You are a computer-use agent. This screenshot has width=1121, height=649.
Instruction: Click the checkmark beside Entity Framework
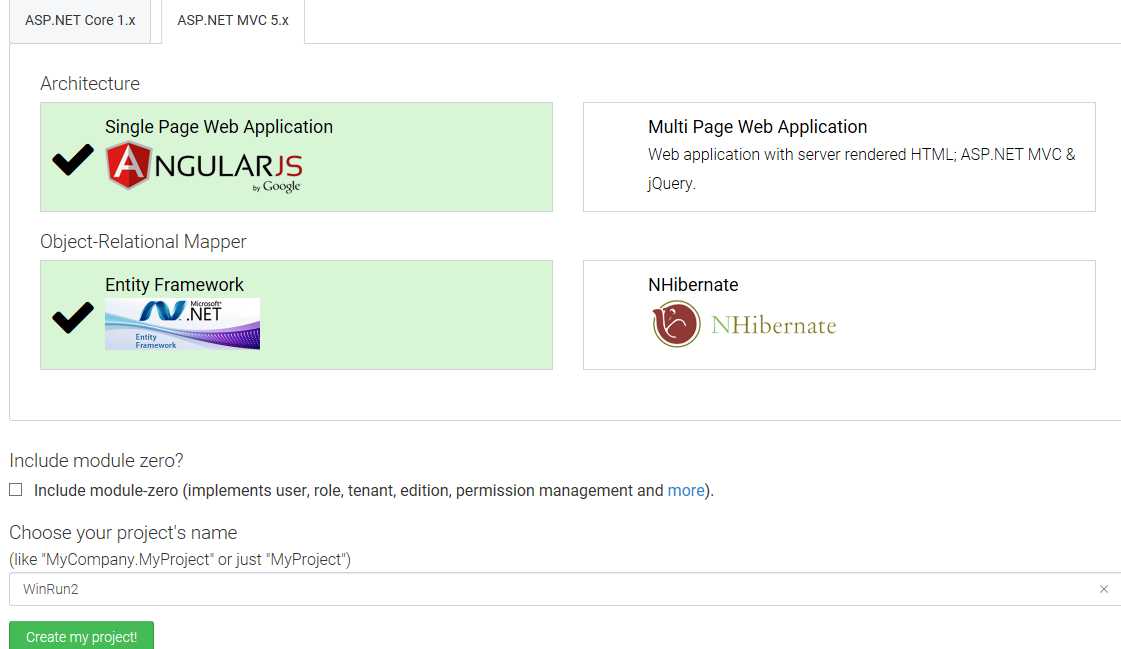[73, 317]
